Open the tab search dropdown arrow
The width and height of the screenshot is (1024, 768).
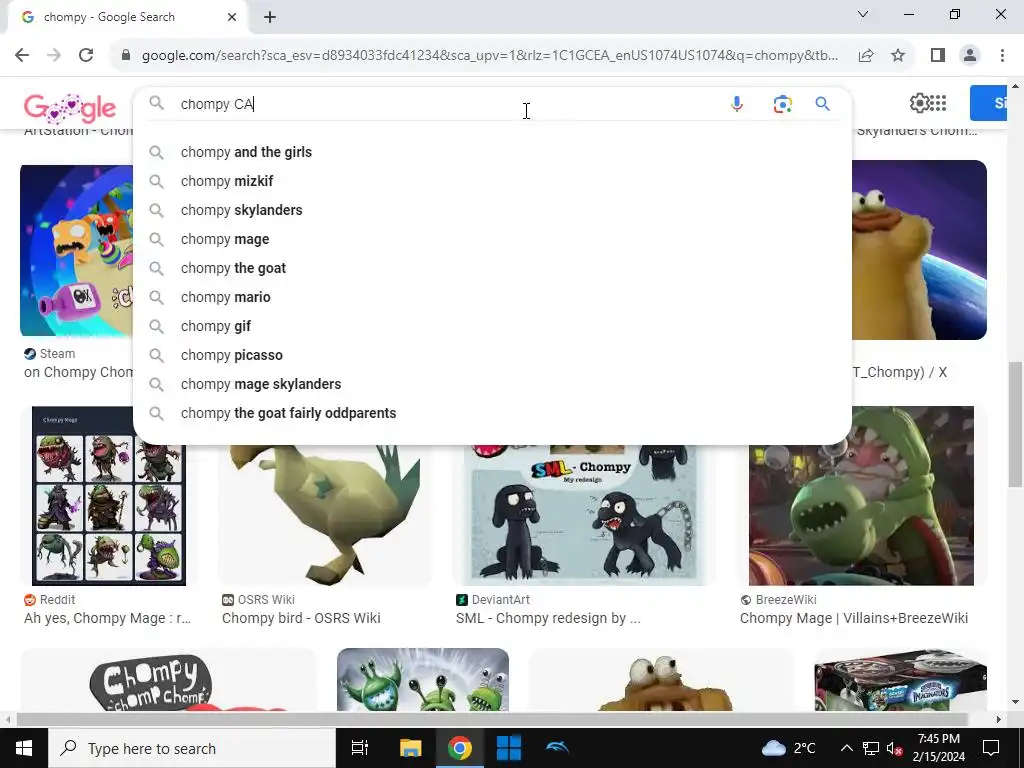[x=863, y=14]
